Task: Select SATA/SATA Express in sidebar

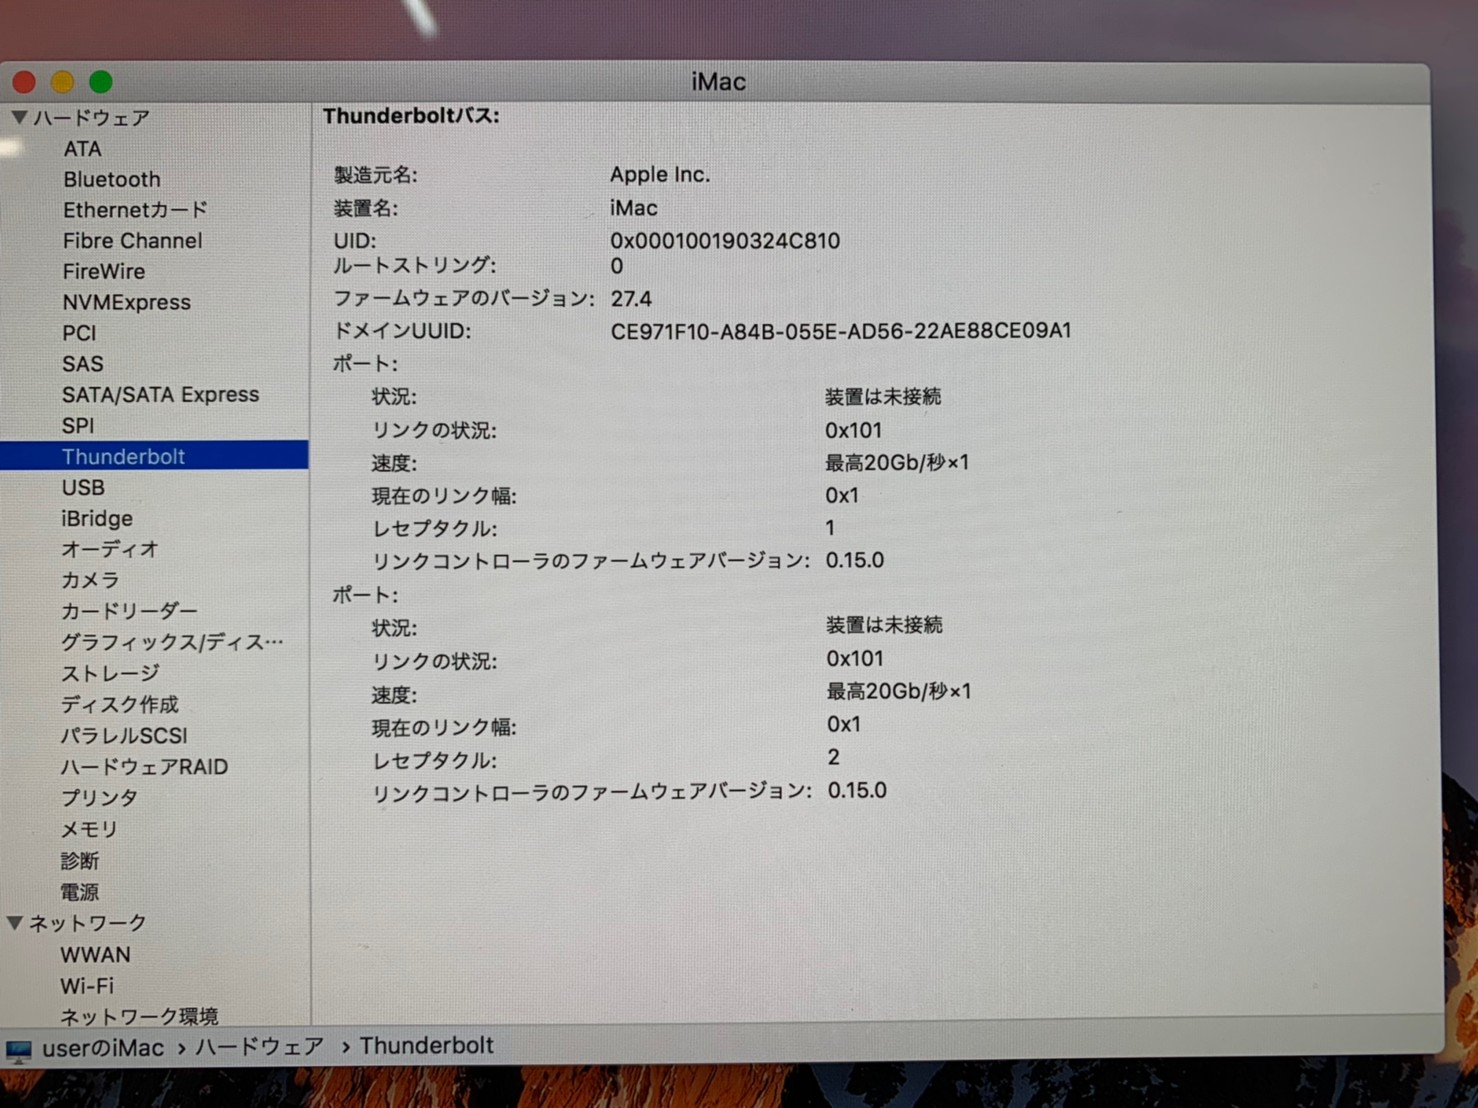Action: [160, 394]
